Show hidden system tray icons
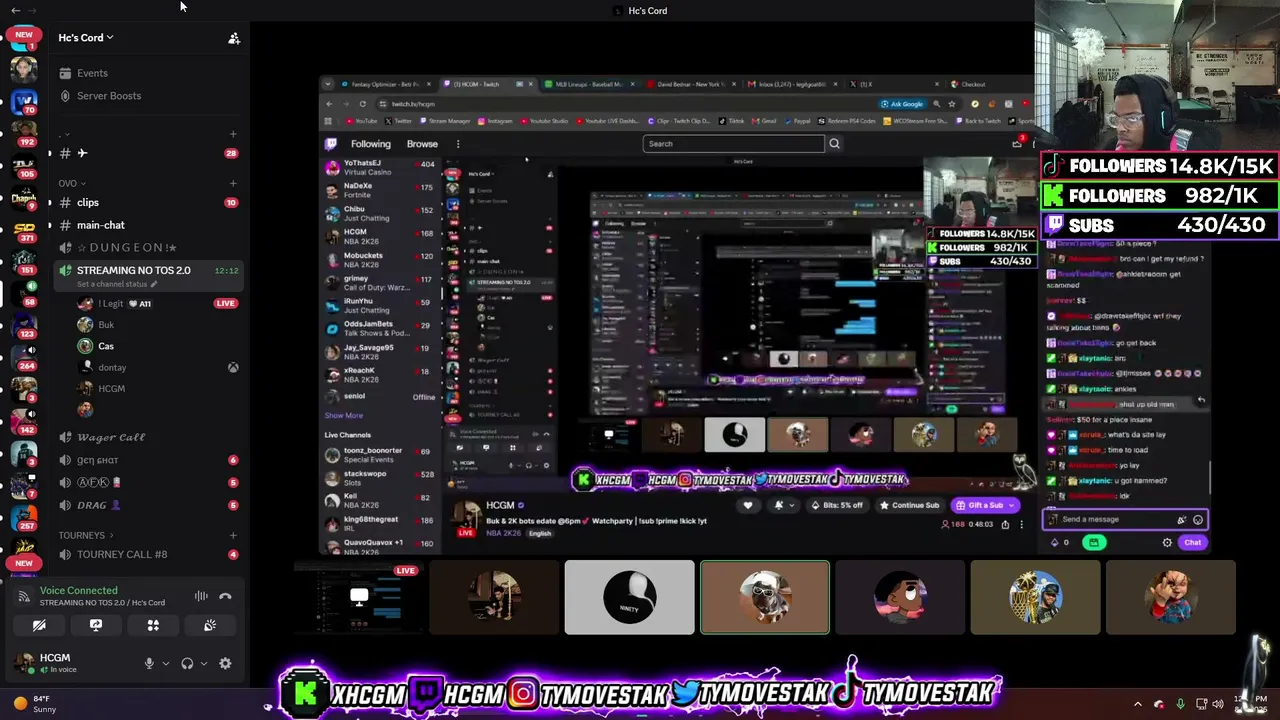Viewport: 1280px width, 720px height. coord(1137,704)
